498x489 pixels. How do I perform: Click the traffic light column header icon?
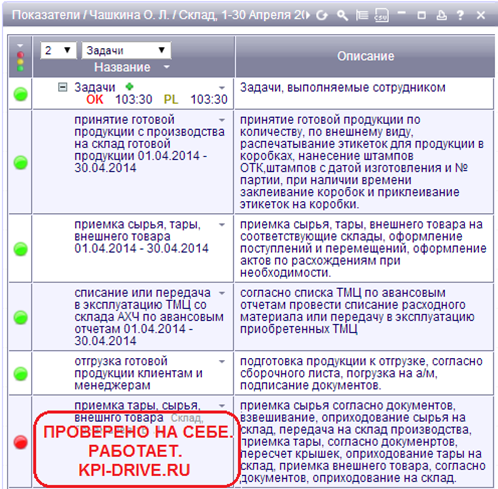tap(20, 62)
